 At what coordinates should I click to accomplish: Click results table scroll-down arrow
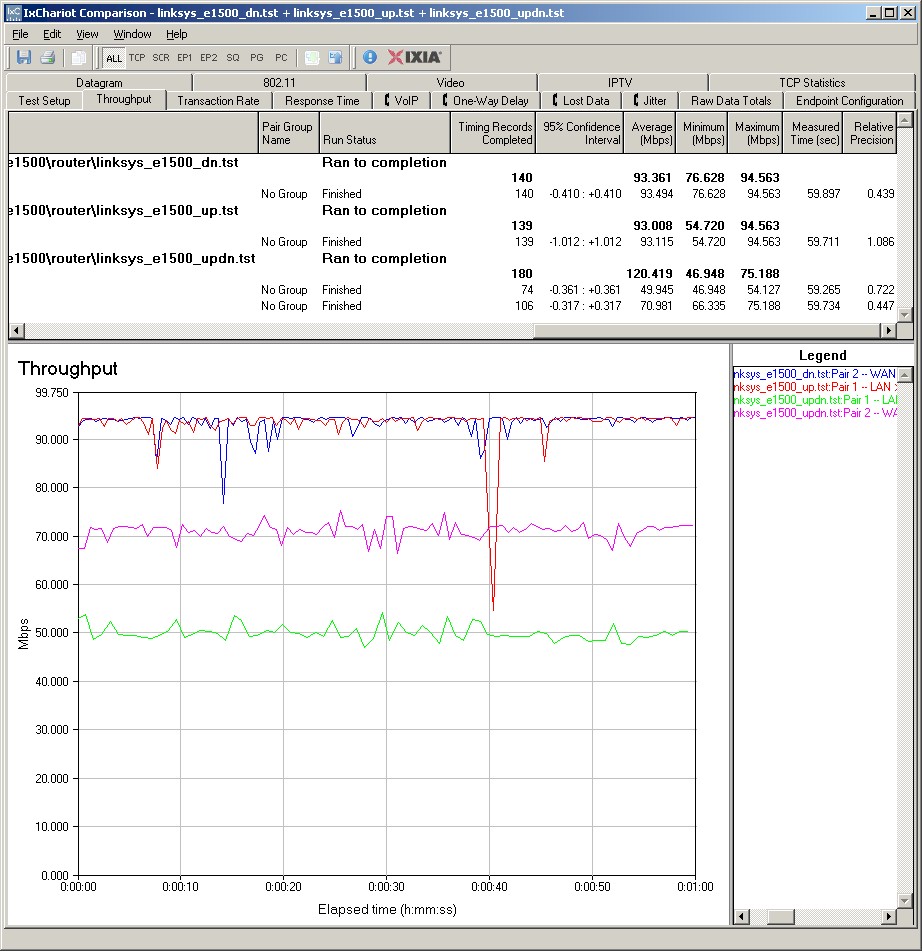(905, 314)
